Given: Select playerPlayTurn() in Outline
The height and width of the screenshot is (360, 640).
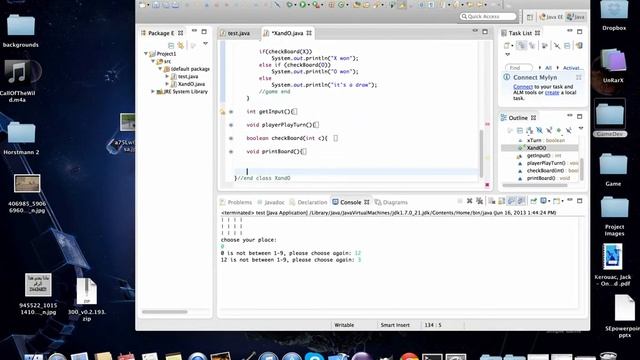Looking at the screenshot, I should (546, 163).
